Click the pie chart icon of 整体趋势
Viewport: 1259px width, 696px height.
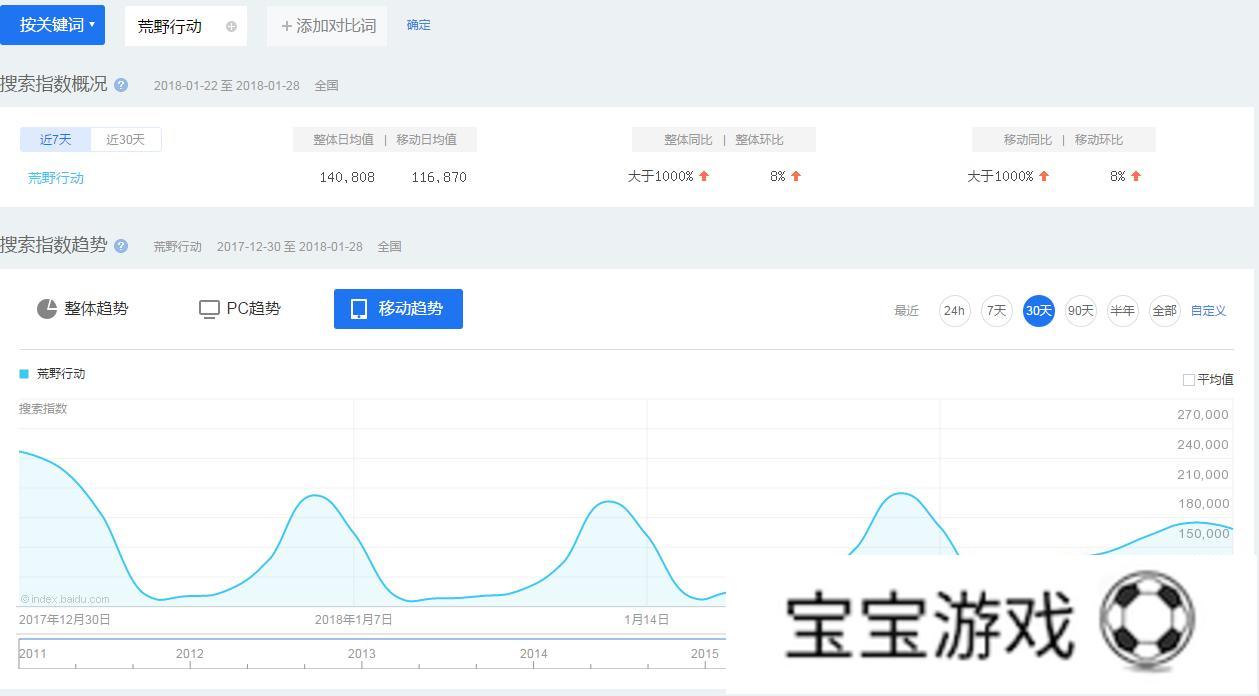47,309
